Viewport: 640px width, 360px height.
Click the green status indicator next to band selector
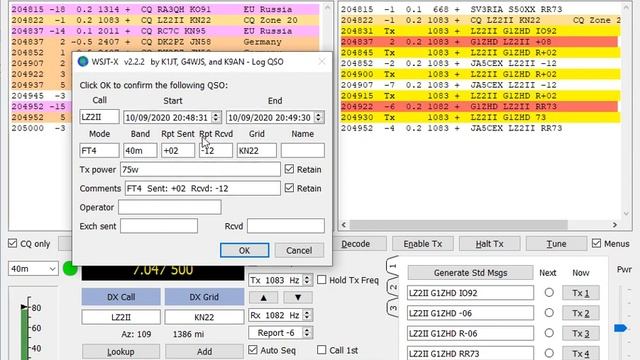[70, 269]
